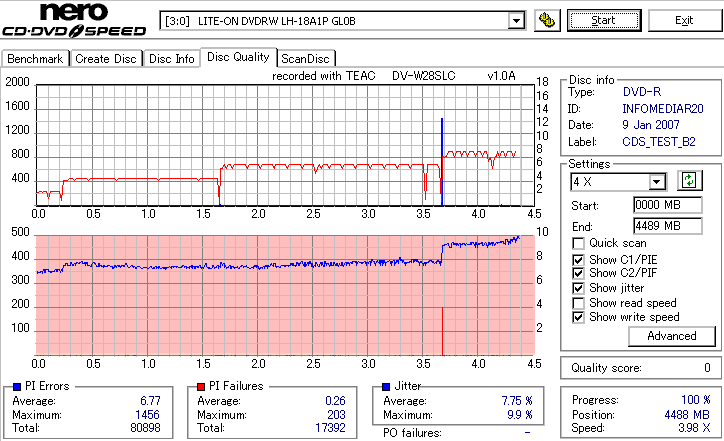Click the disc ID INFOMEDIAR20
The image size is (724, 441).
tap(663, 109)
